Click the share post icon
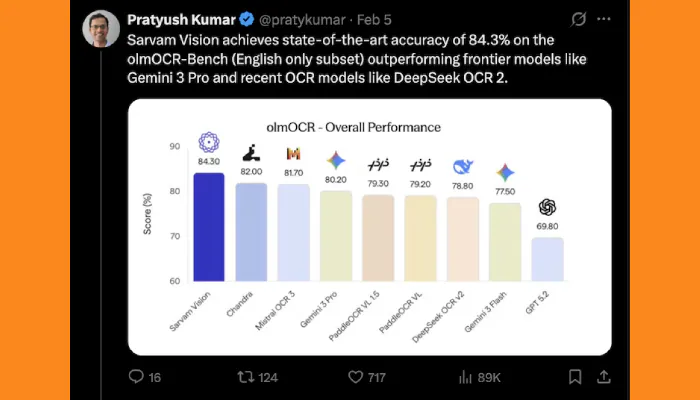 [603, 377]
